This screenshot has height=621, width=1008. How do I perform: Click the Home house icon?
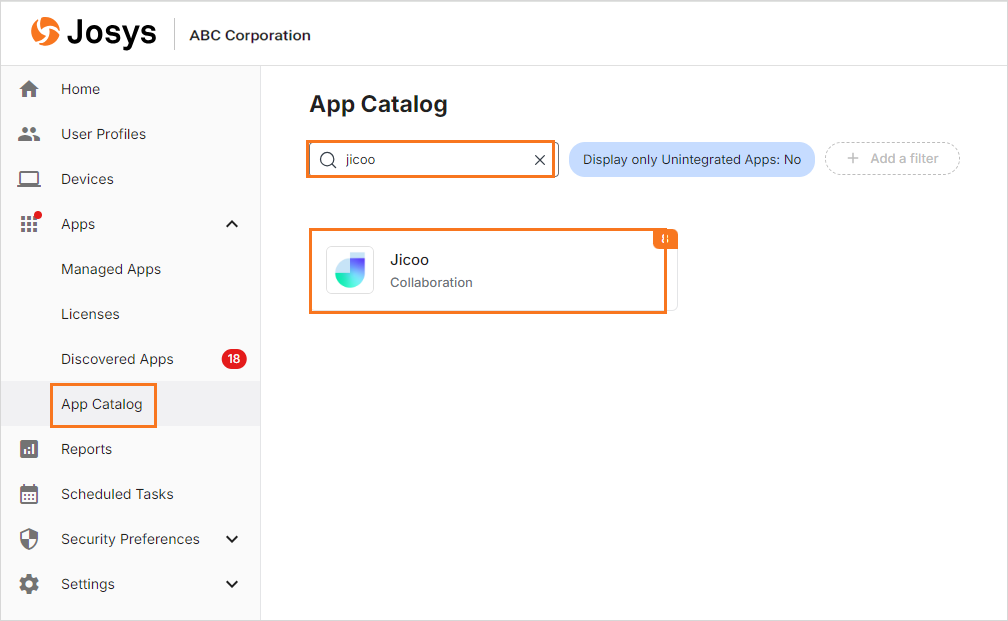[x=29, y=89]
